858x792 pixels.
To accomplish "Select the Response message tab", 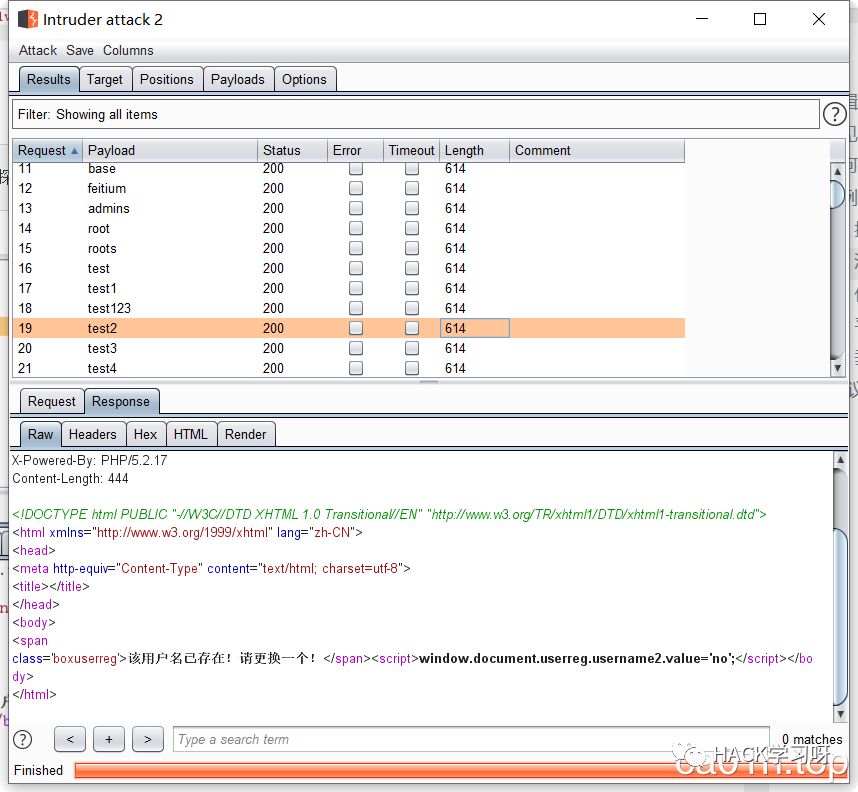I will (x=121, y=402).
